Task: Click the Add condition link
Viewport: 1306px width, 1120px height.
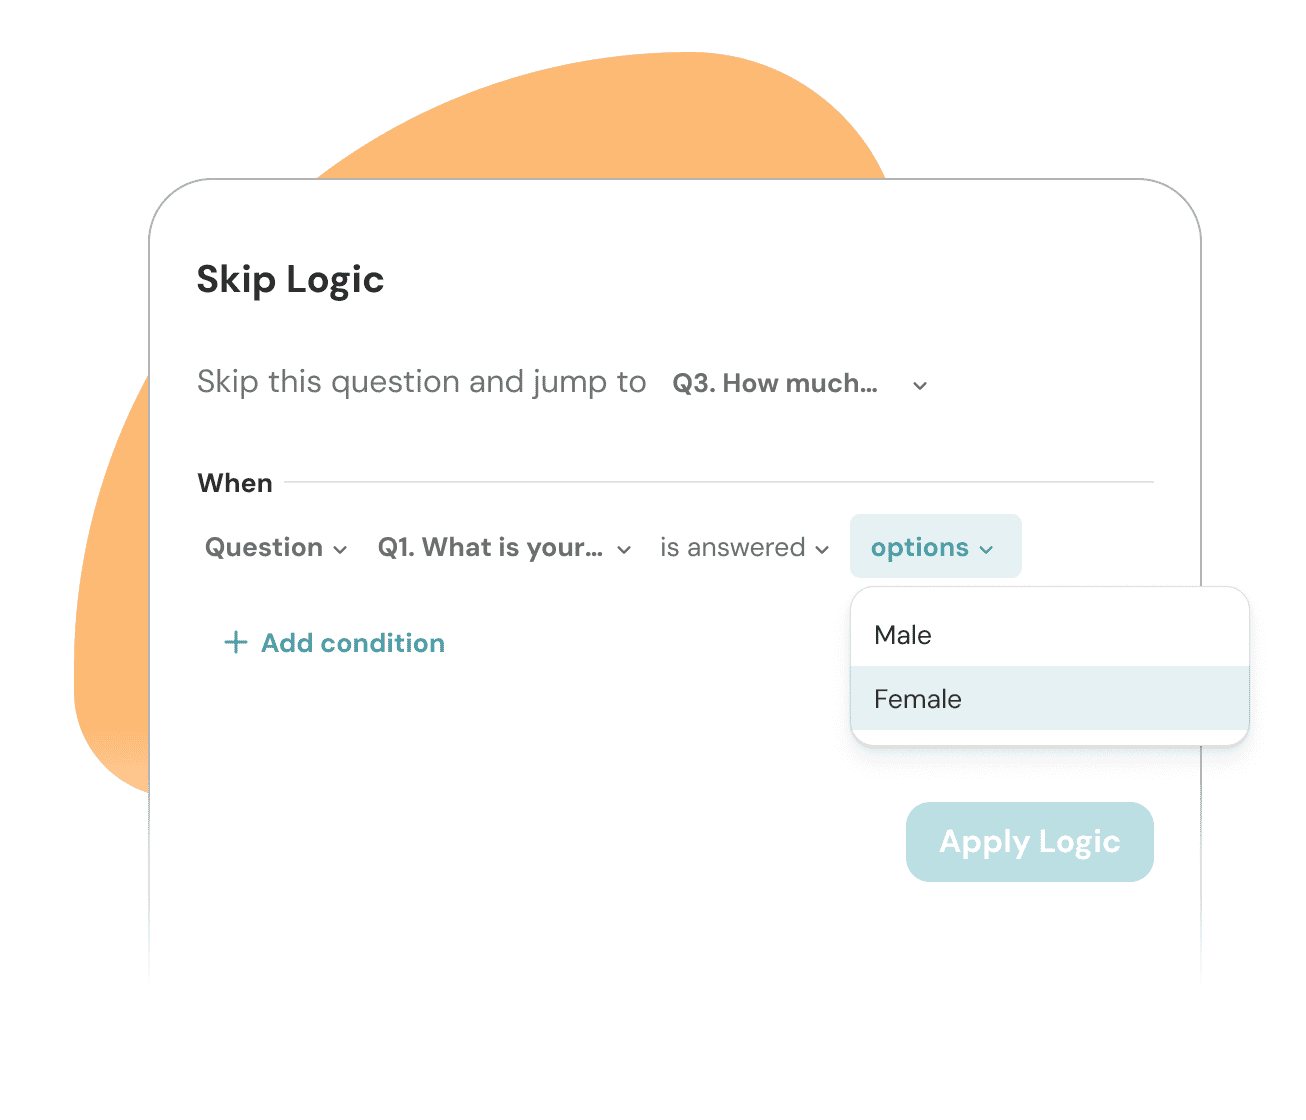Action: point(352,643)
